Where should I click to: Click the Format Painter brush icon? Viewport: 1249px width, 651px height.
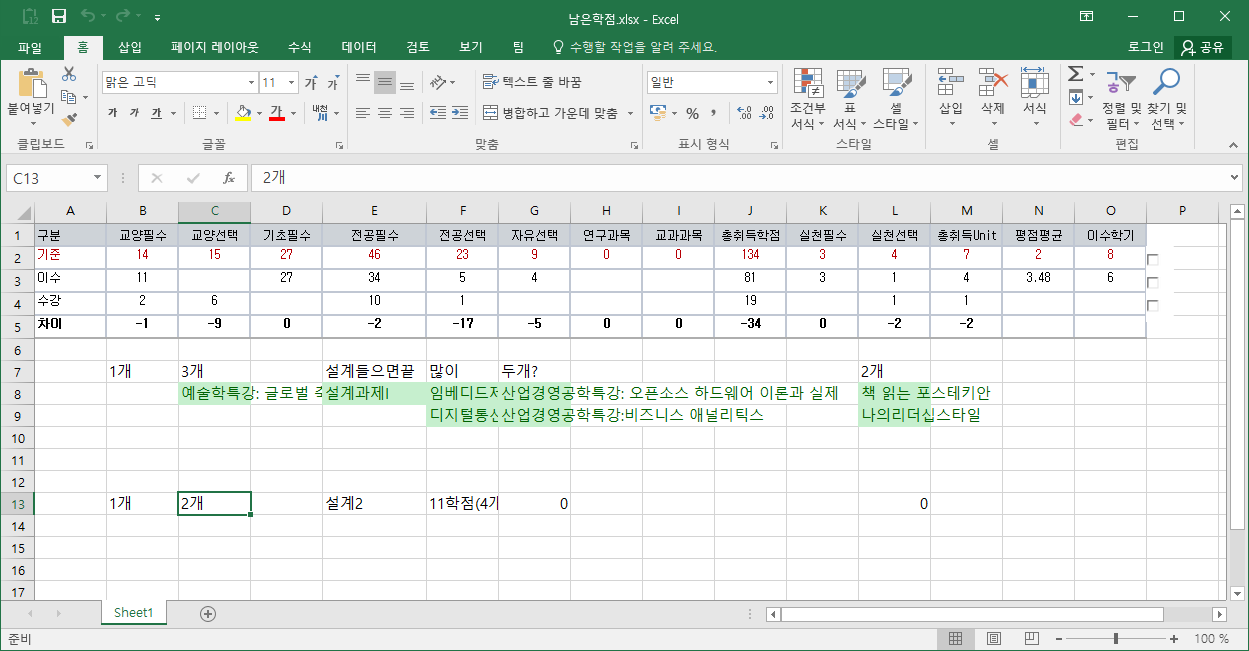(x=69, y=119)
